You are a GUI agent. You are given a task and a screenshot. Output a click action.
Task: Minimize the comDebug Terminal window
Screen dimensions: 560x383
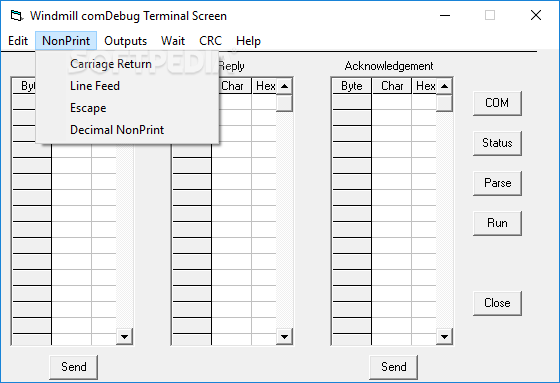(445, 15)
